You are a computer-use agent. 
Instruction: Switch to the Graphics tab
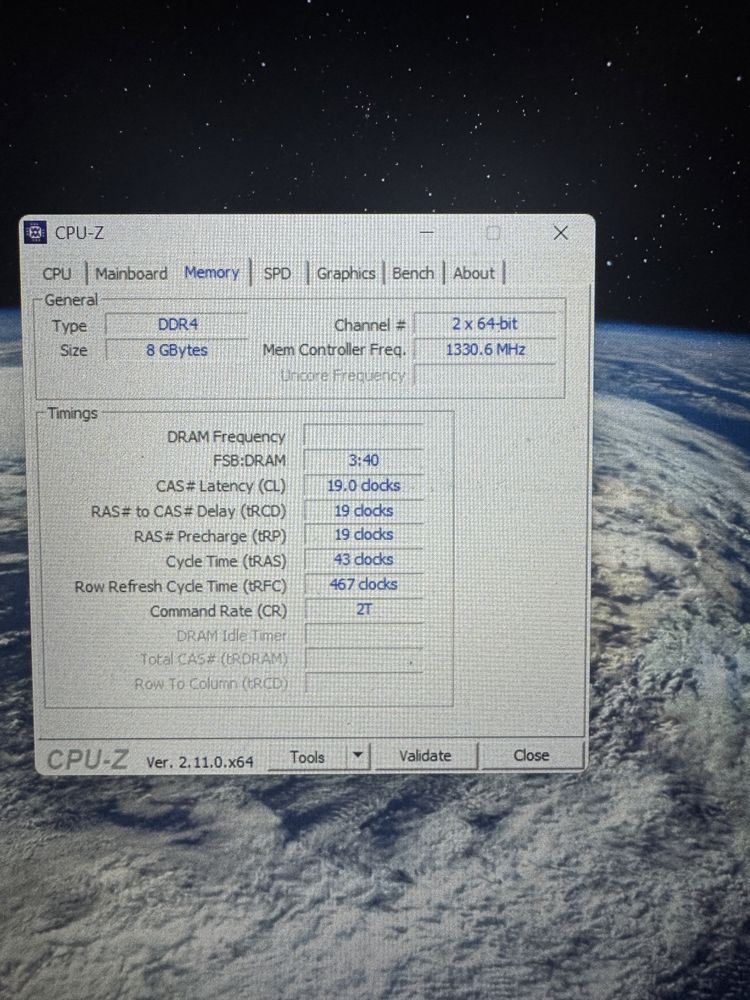[x=346, y=274]
